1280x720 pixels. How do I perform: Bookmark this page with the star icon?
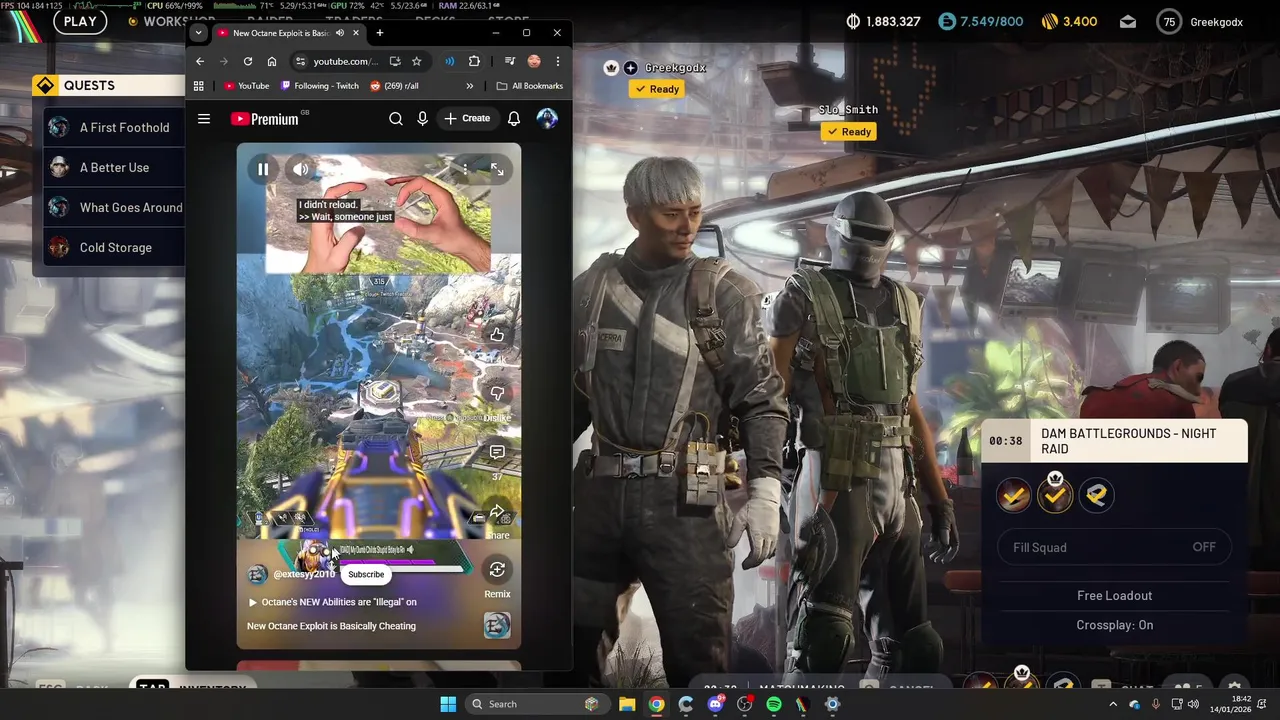(x=417, y=61)
